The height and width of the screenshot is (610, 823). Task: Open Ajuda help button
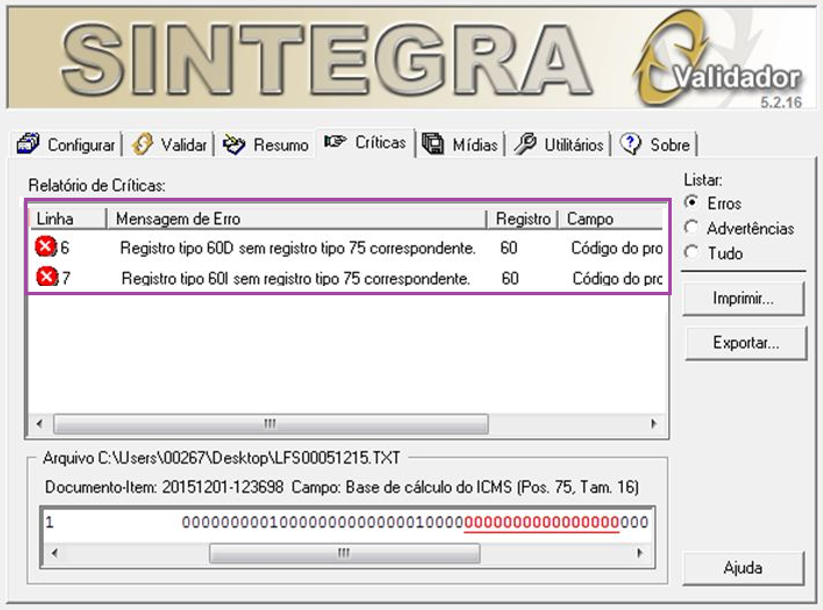coord(743,568)
